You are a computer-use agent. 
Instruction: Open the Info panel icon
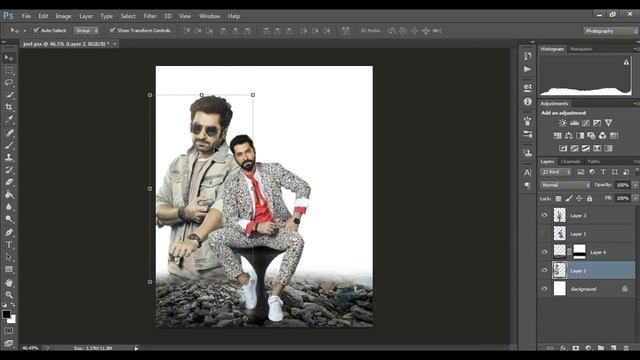[528, 102]
